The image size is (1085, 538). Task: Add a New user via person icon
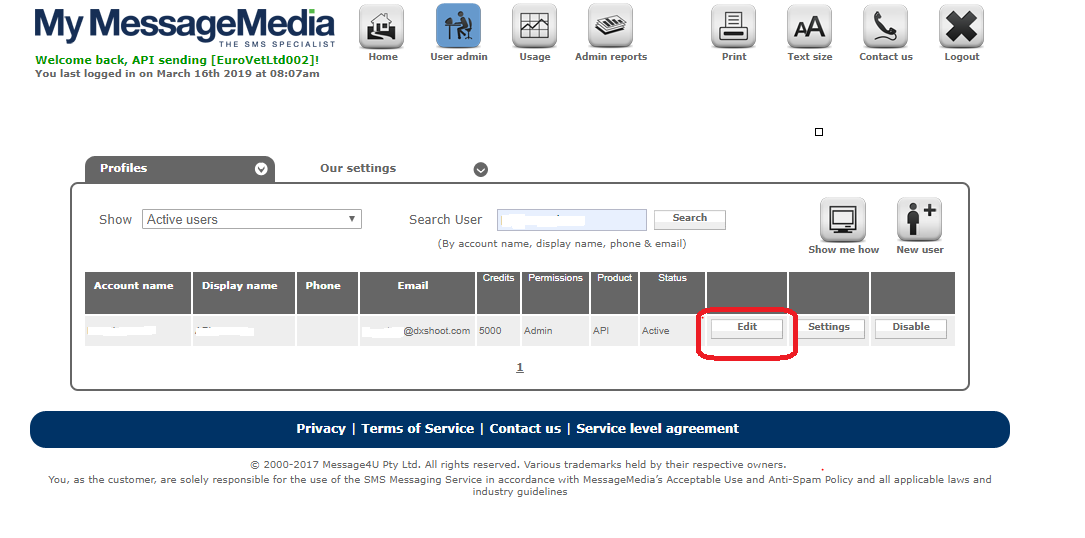tap(920, 219)
